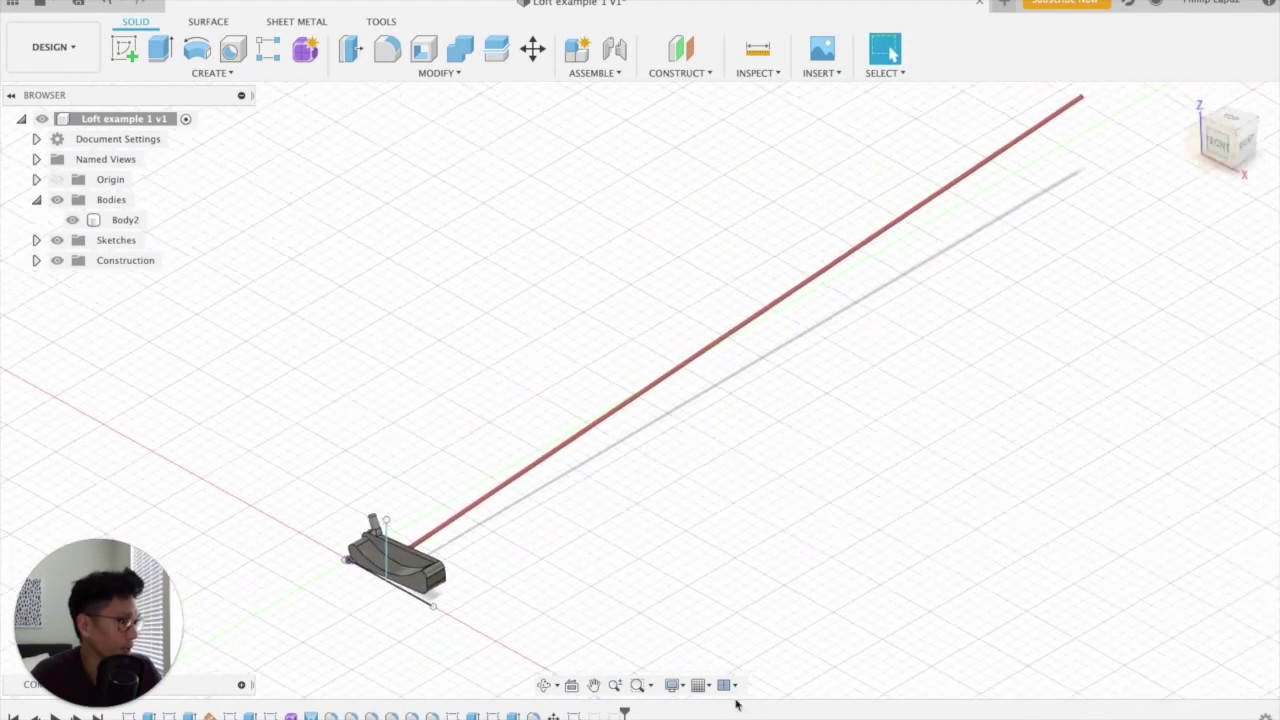Click the Zoom Window icon

click(x=615, y=685)
